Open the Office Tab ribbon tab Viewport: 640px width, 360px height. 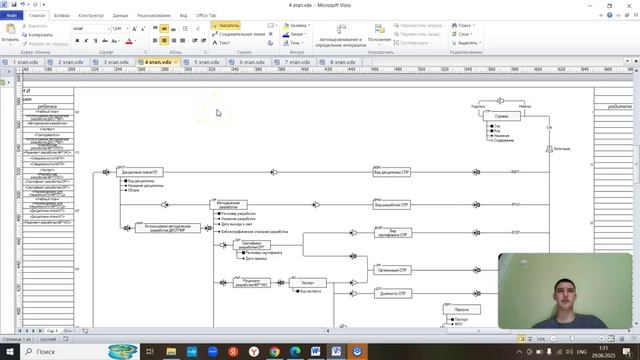206,16
